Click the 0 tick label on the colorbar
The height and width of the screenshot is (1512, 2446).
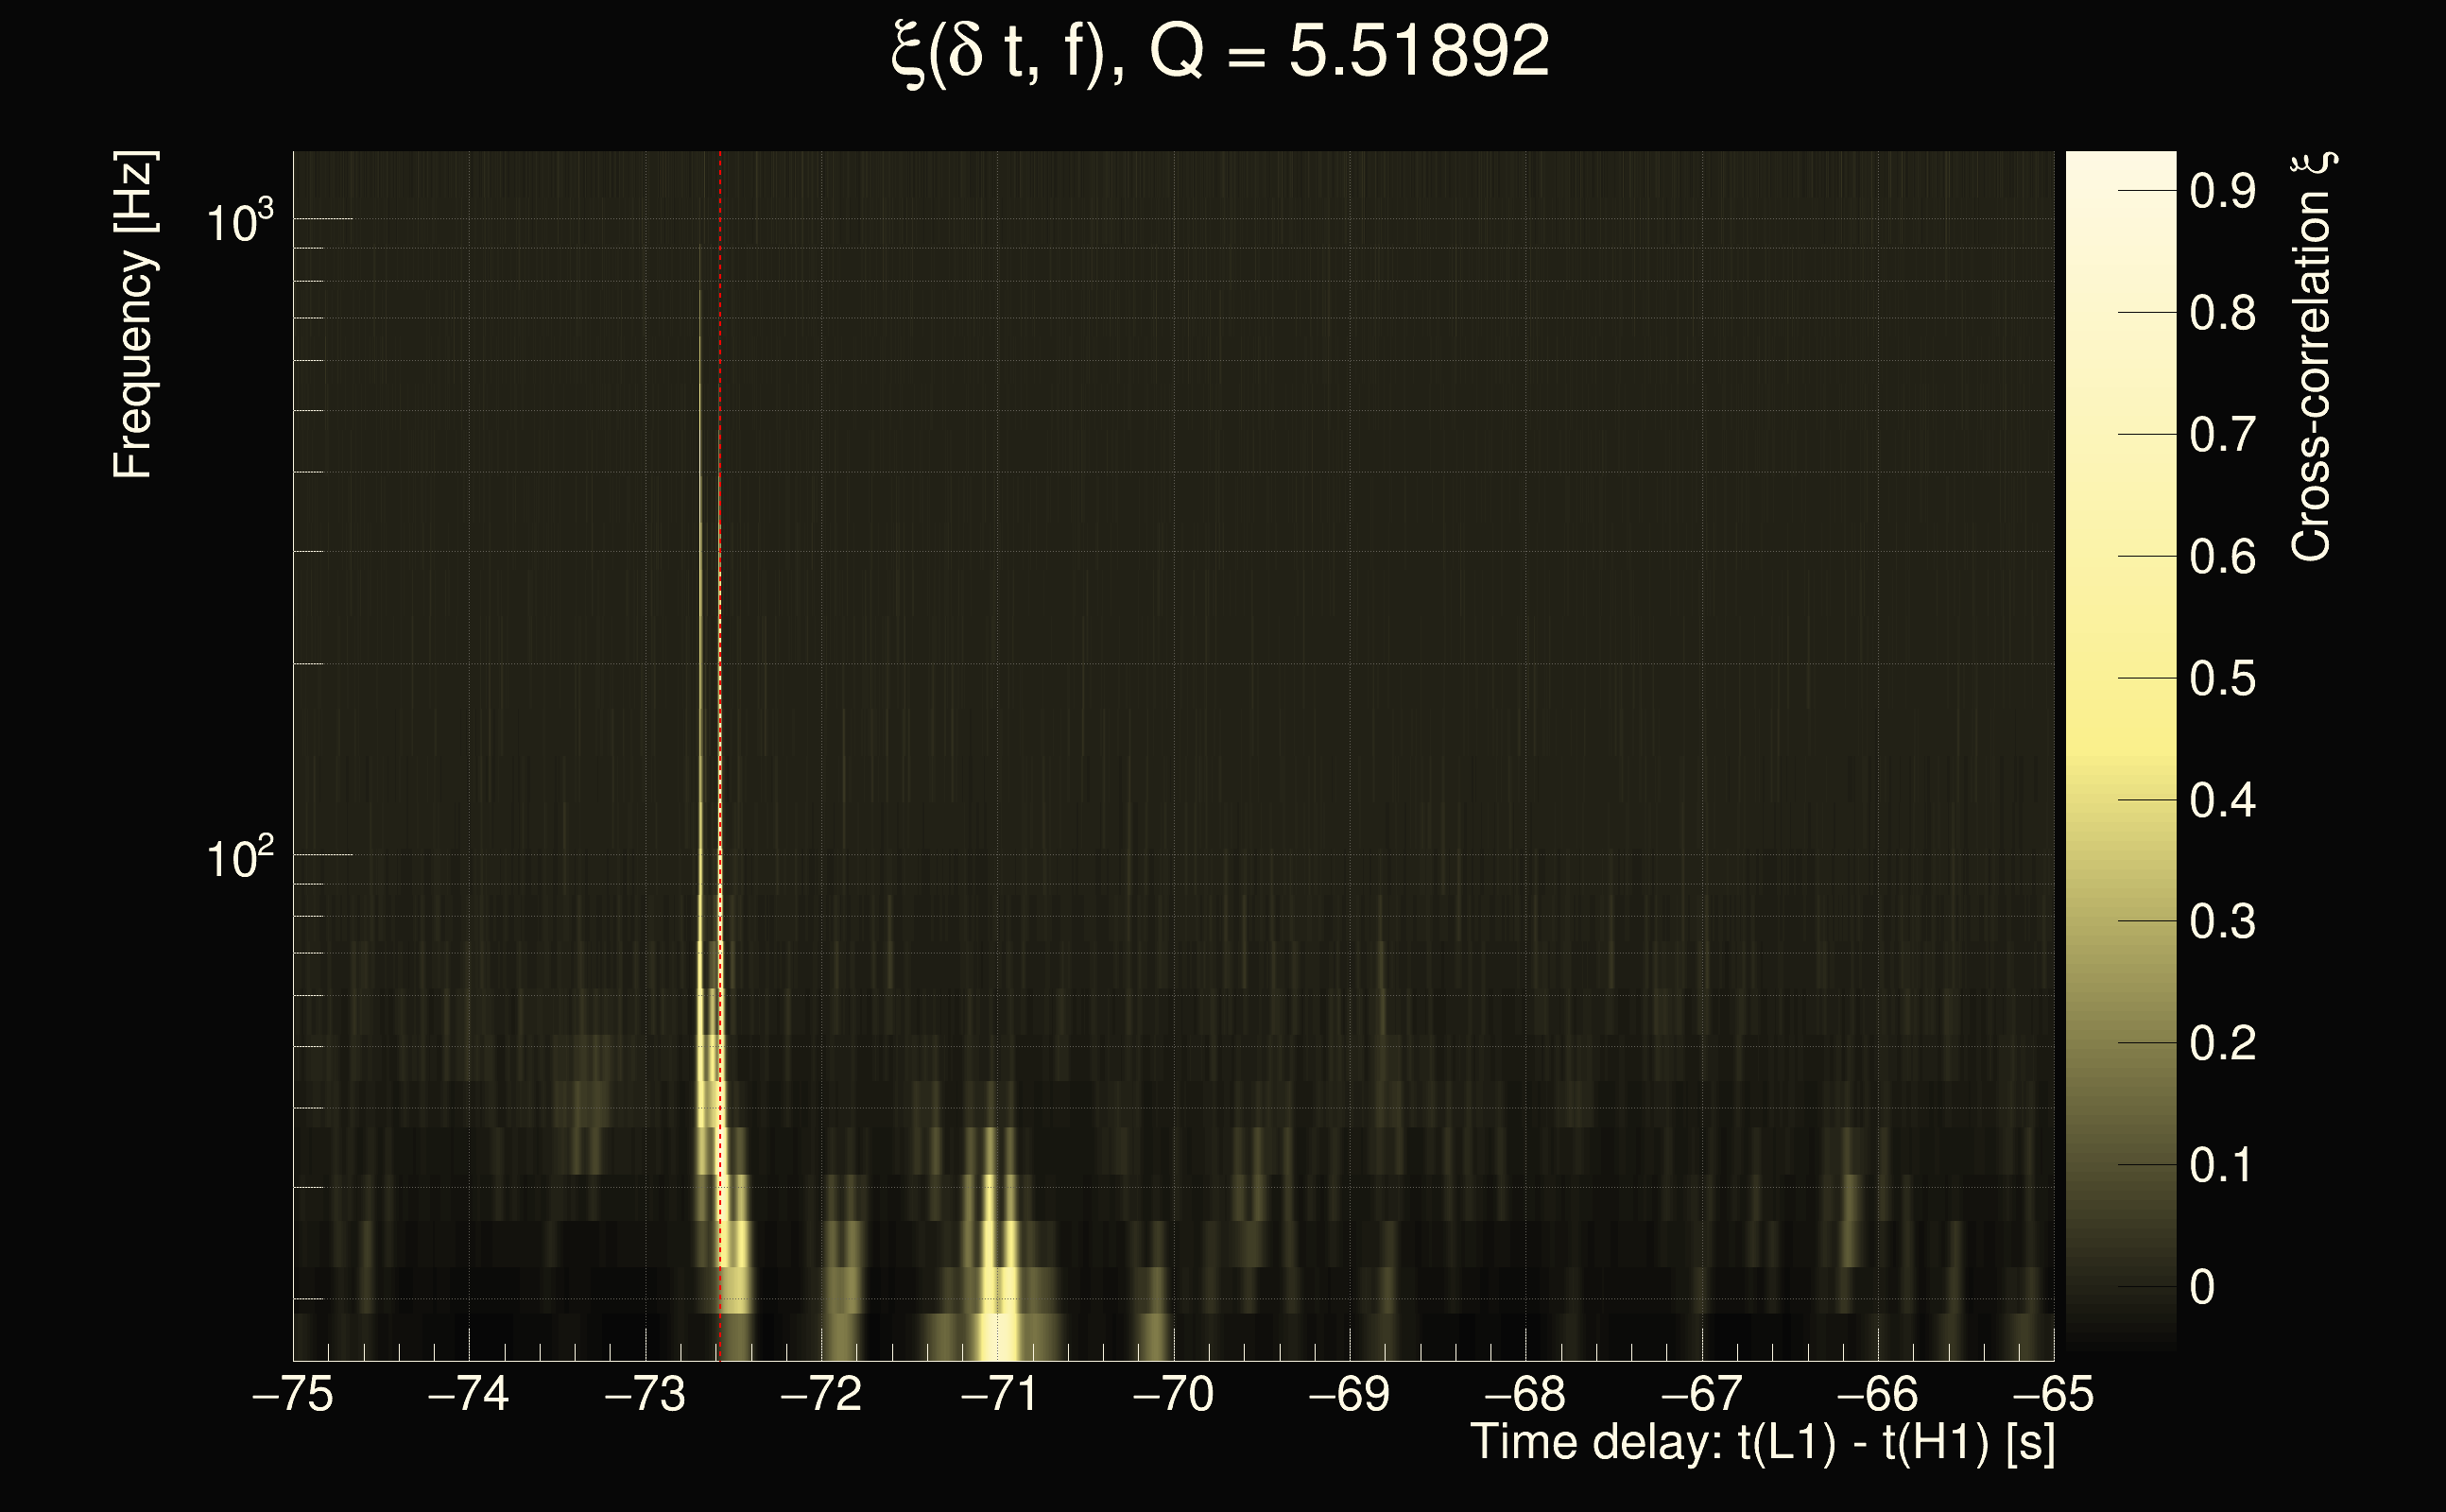[2202, 1287]
